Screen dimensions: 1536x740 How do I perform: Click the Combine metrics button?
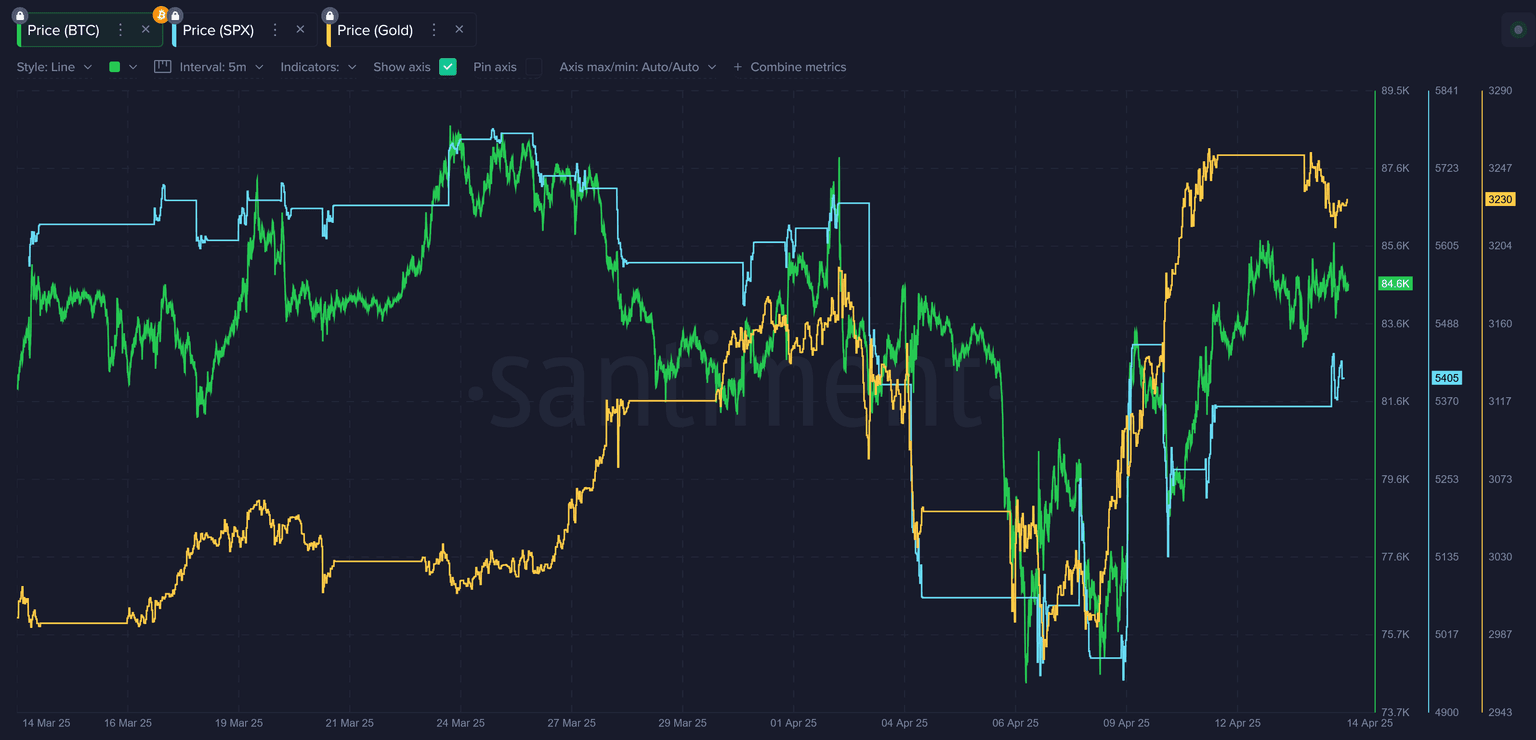(789, 67)
